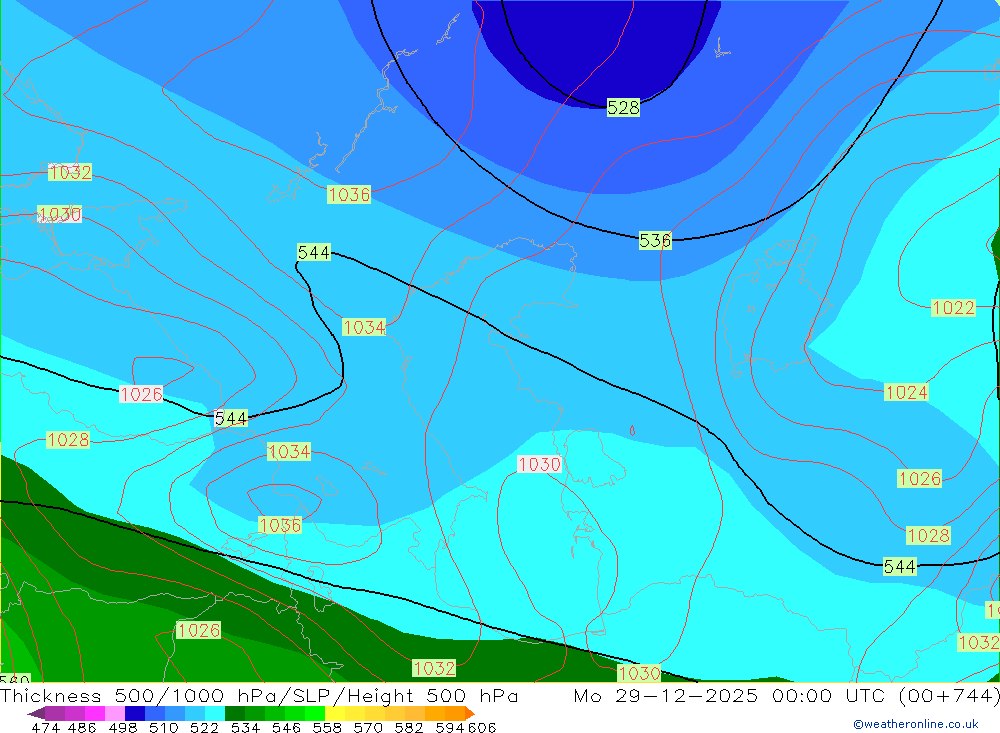Click the legend value 510
Screen dimensions: 1000x733
tap(164, 727)
